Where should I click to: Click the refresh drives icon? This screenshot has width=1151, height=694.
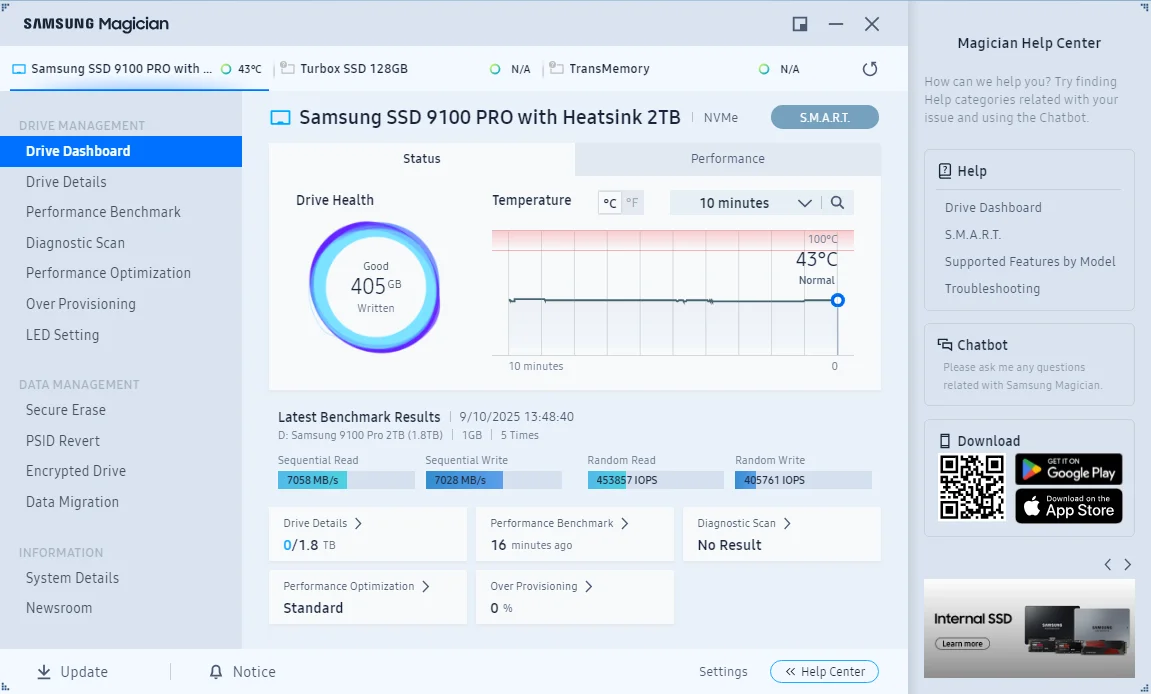(x=870, y=69)
